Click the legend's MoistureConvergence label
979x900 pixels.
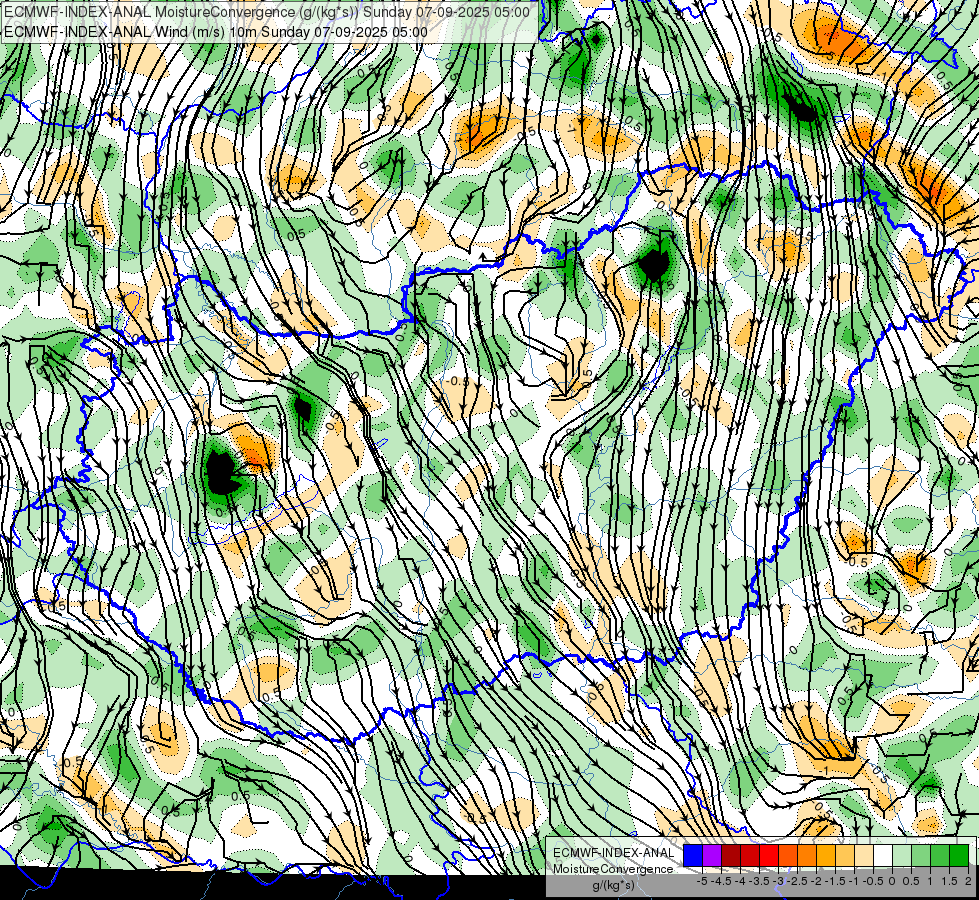tap(613, 869)
